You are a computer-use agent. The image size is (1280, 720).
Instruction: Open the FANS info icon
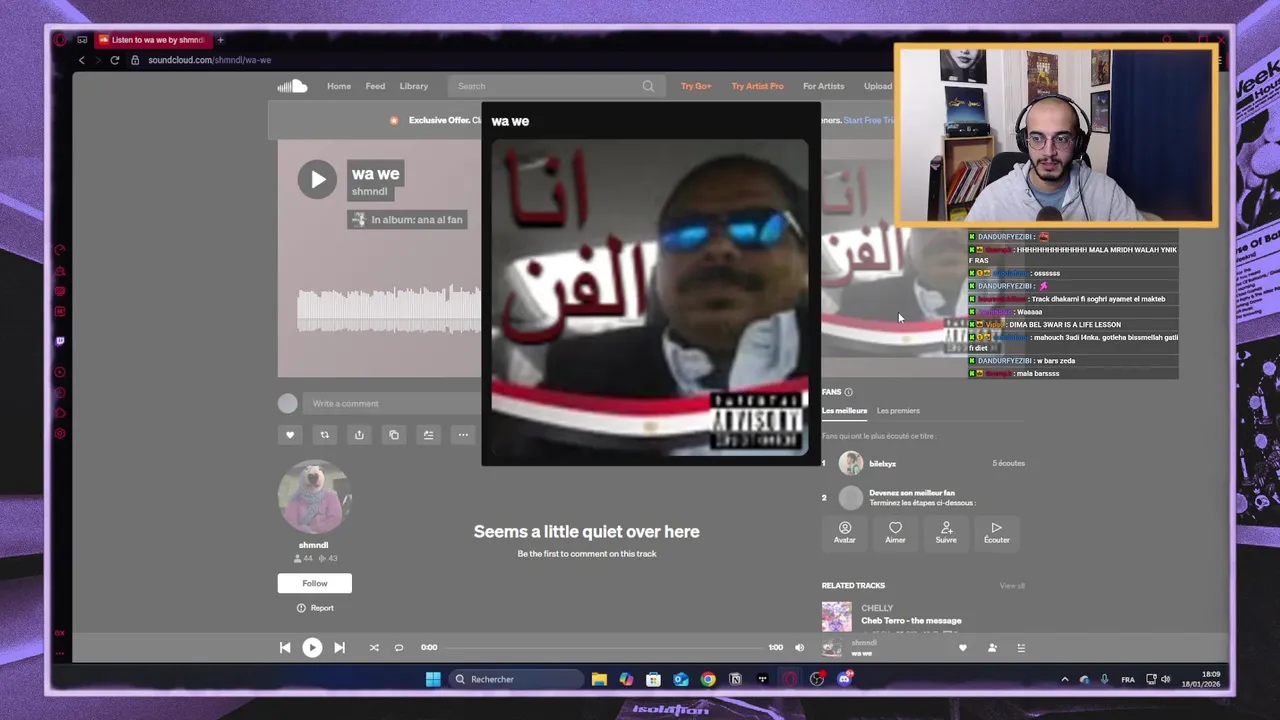click(848, 392)
